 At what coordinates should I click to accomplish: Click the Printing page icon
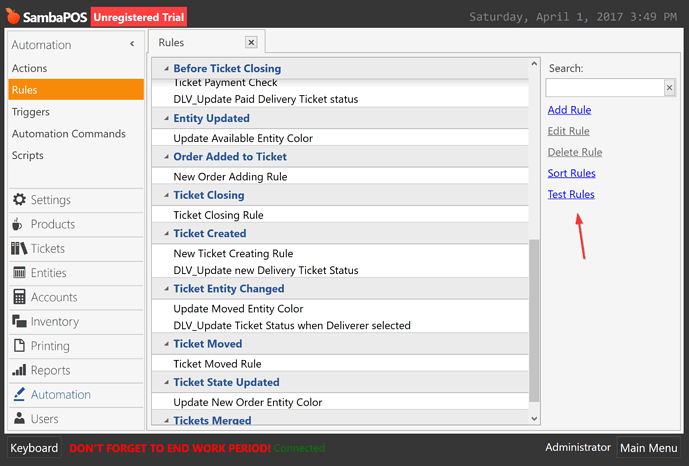pos(19,346)
